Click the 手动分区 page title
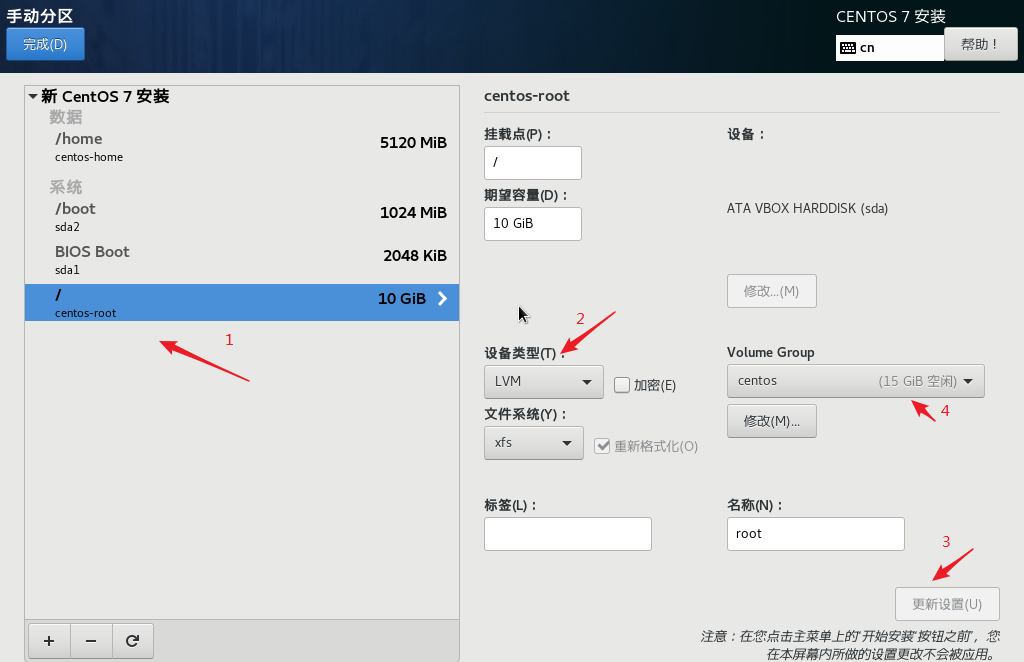Viewport: 1024px width, 662px height. [x=40, y=16]
